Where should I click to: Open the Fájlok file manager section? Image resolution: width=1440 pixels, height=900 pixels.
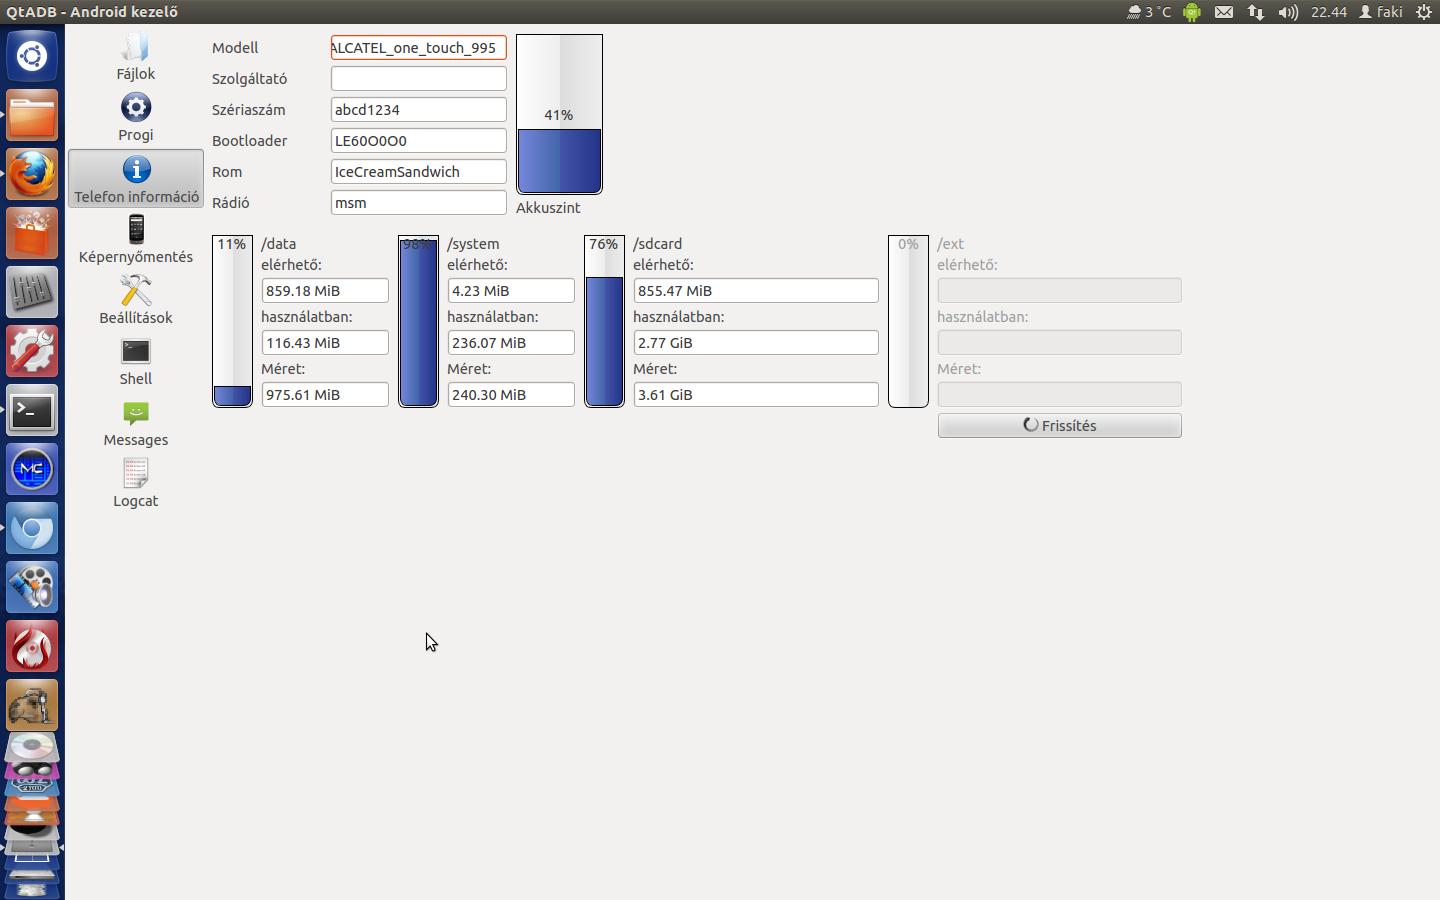coord(136,58)
